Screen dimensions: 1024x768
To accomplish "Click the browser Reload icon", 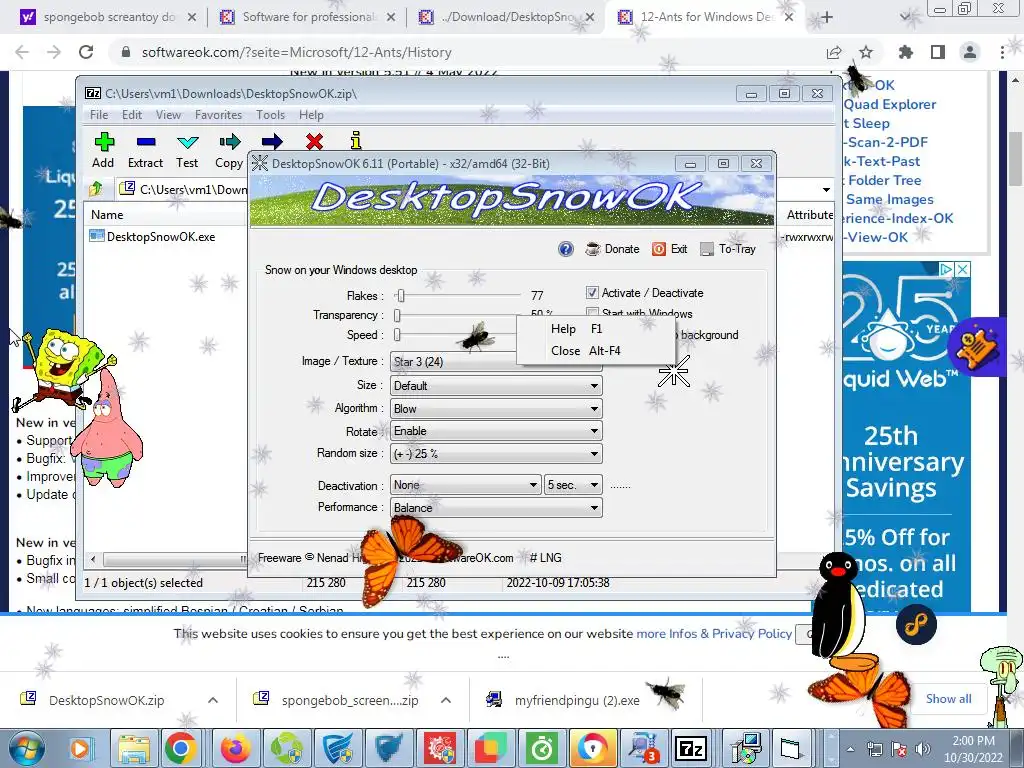I will click(x=86, y=52).
